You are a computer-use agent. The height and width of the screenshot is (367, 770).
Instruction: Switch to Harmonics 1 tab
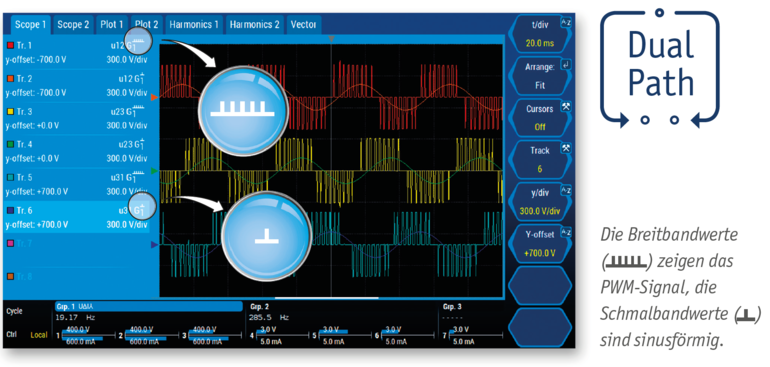pyautogui.click(x=194, y=25)
